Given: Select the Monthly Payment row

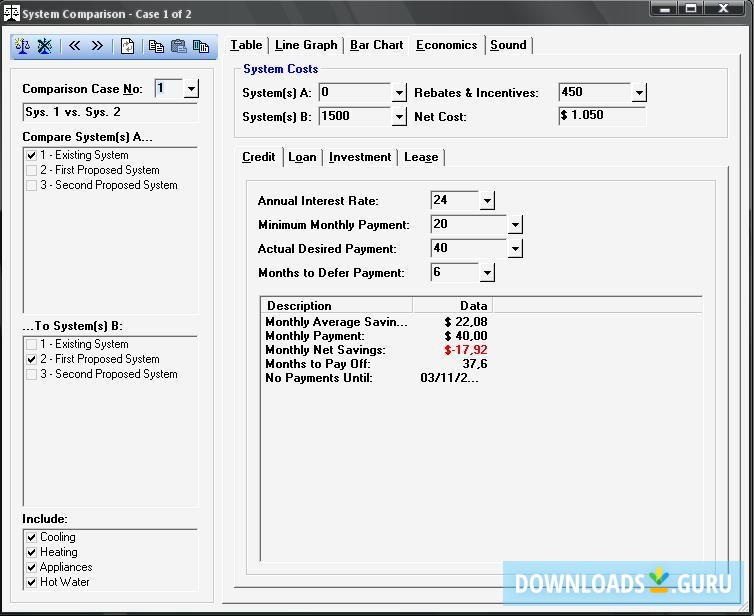Looking at the screenshot, I should pyautogui.click(x=376, y=336).
